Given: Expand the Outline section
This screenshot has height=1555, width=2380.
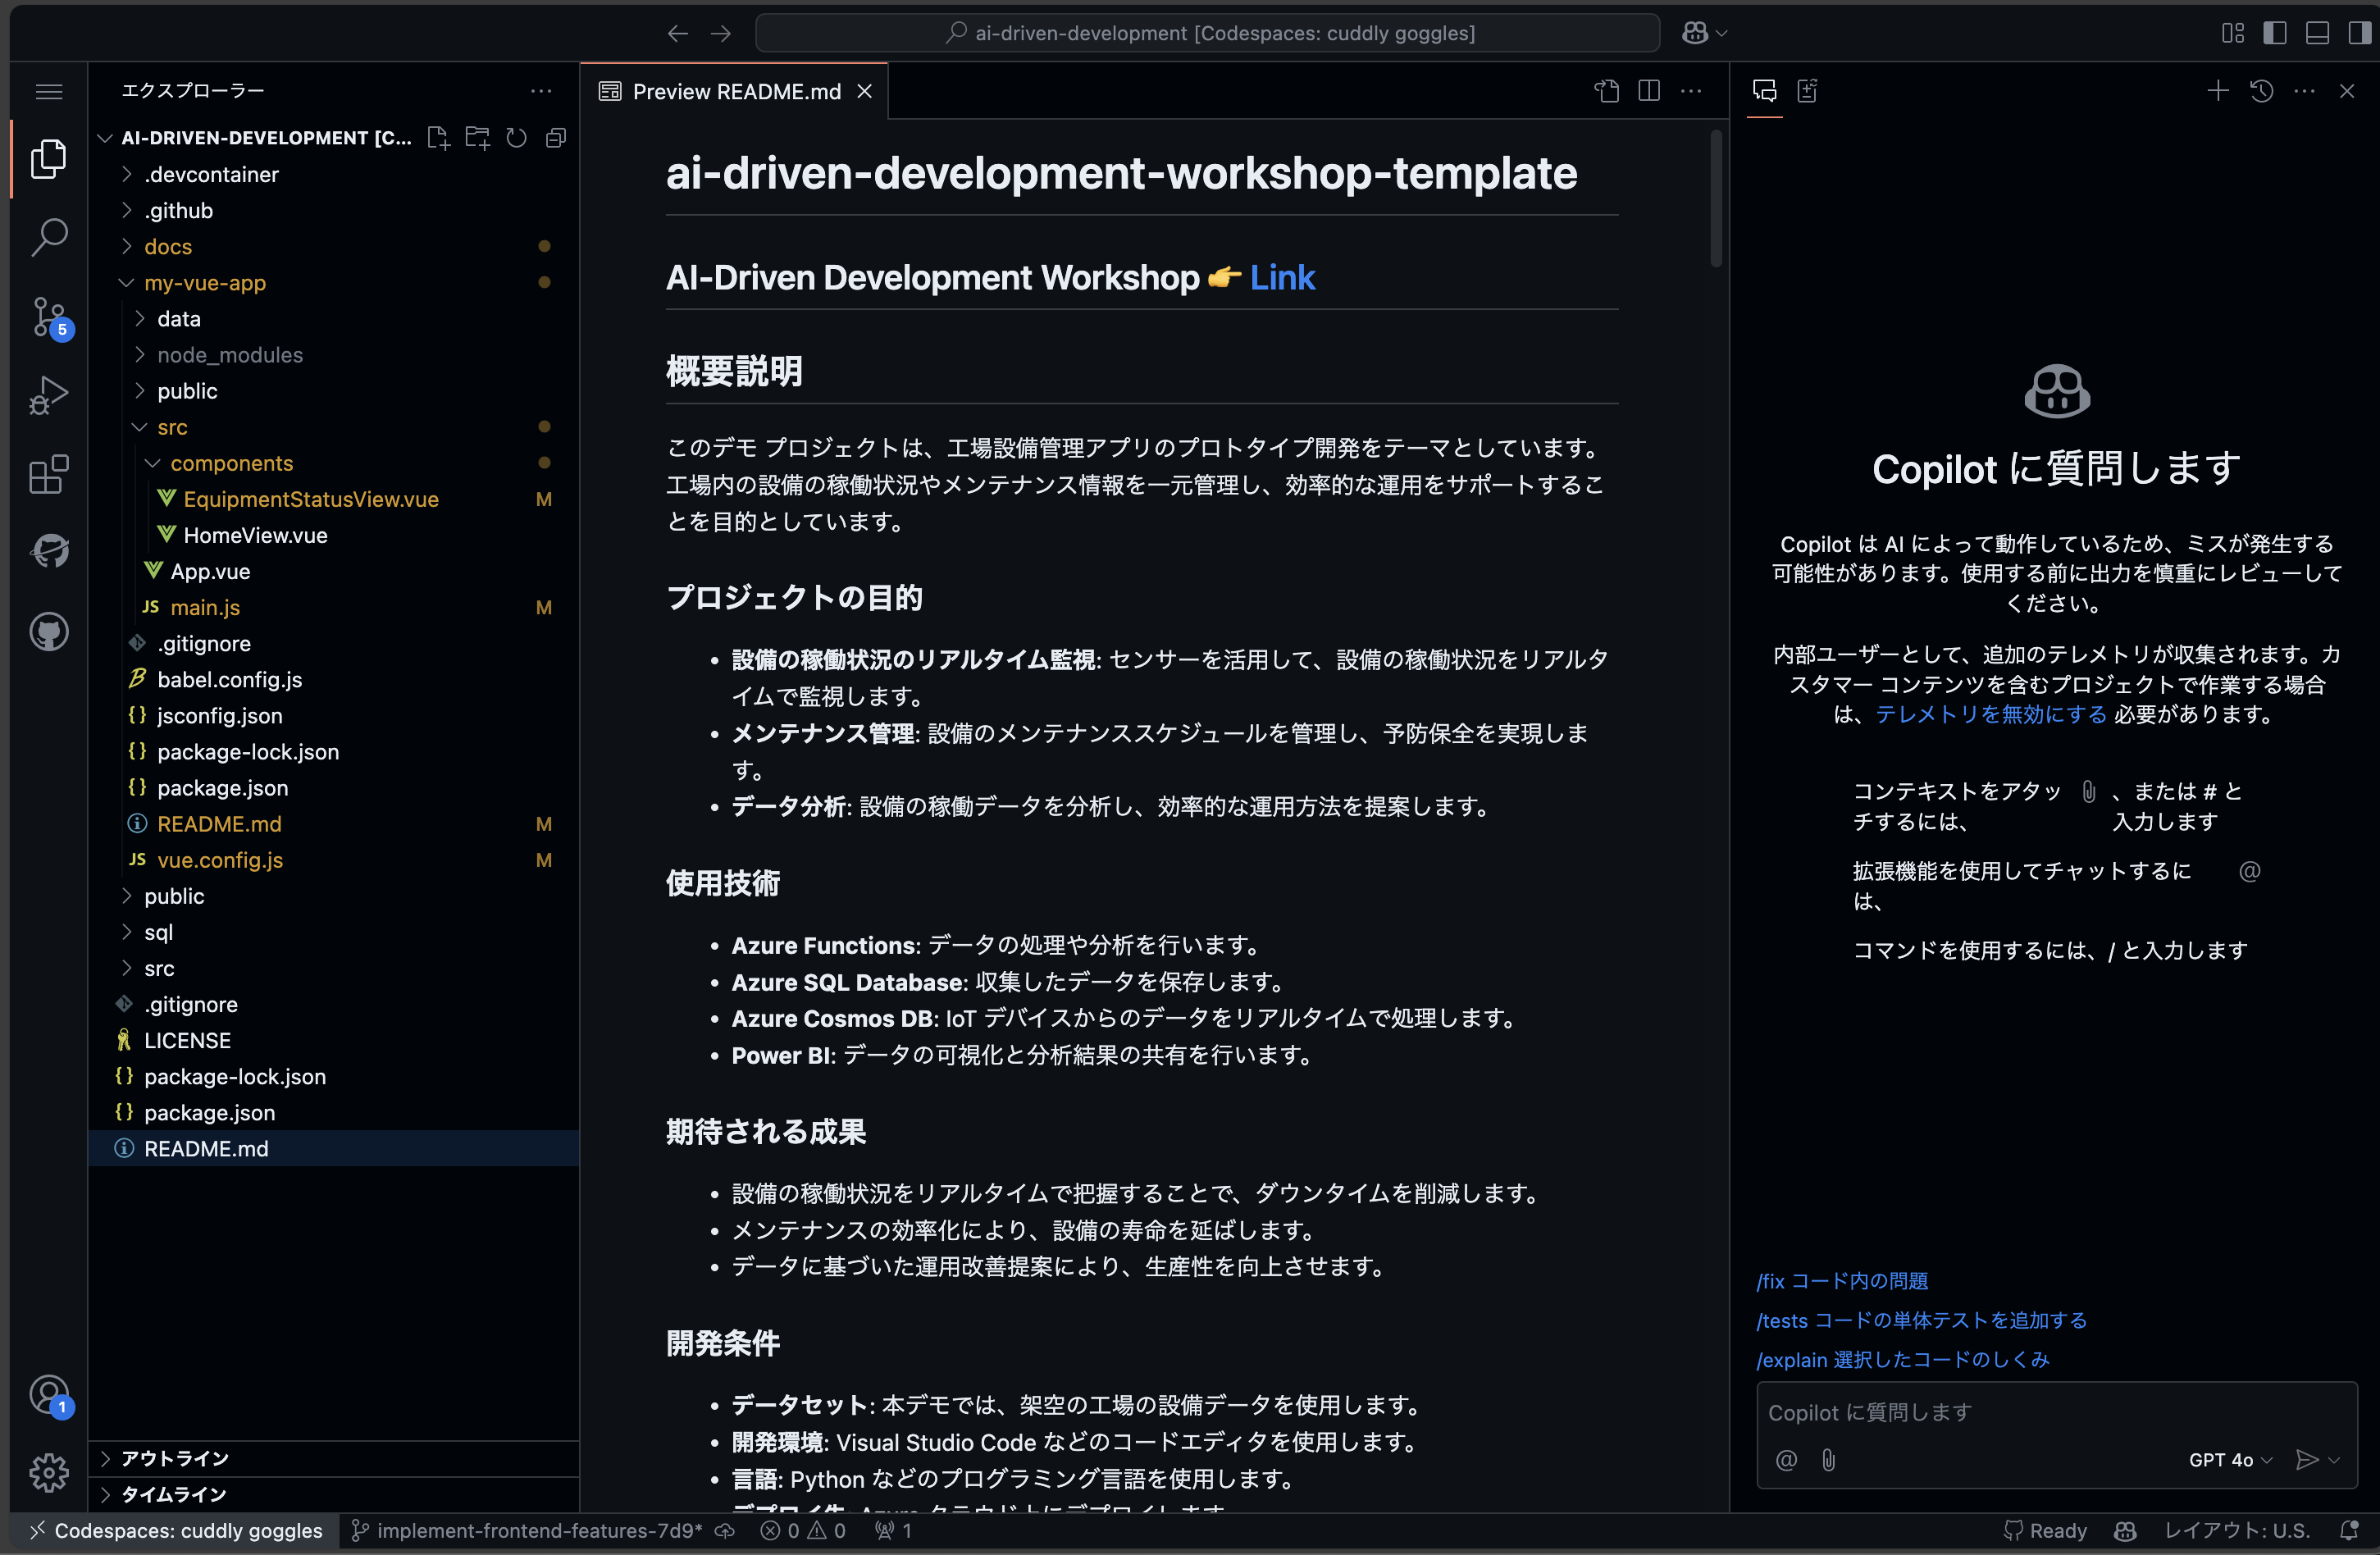Looking at the screenshot, I should click(x=334, y=1458).
